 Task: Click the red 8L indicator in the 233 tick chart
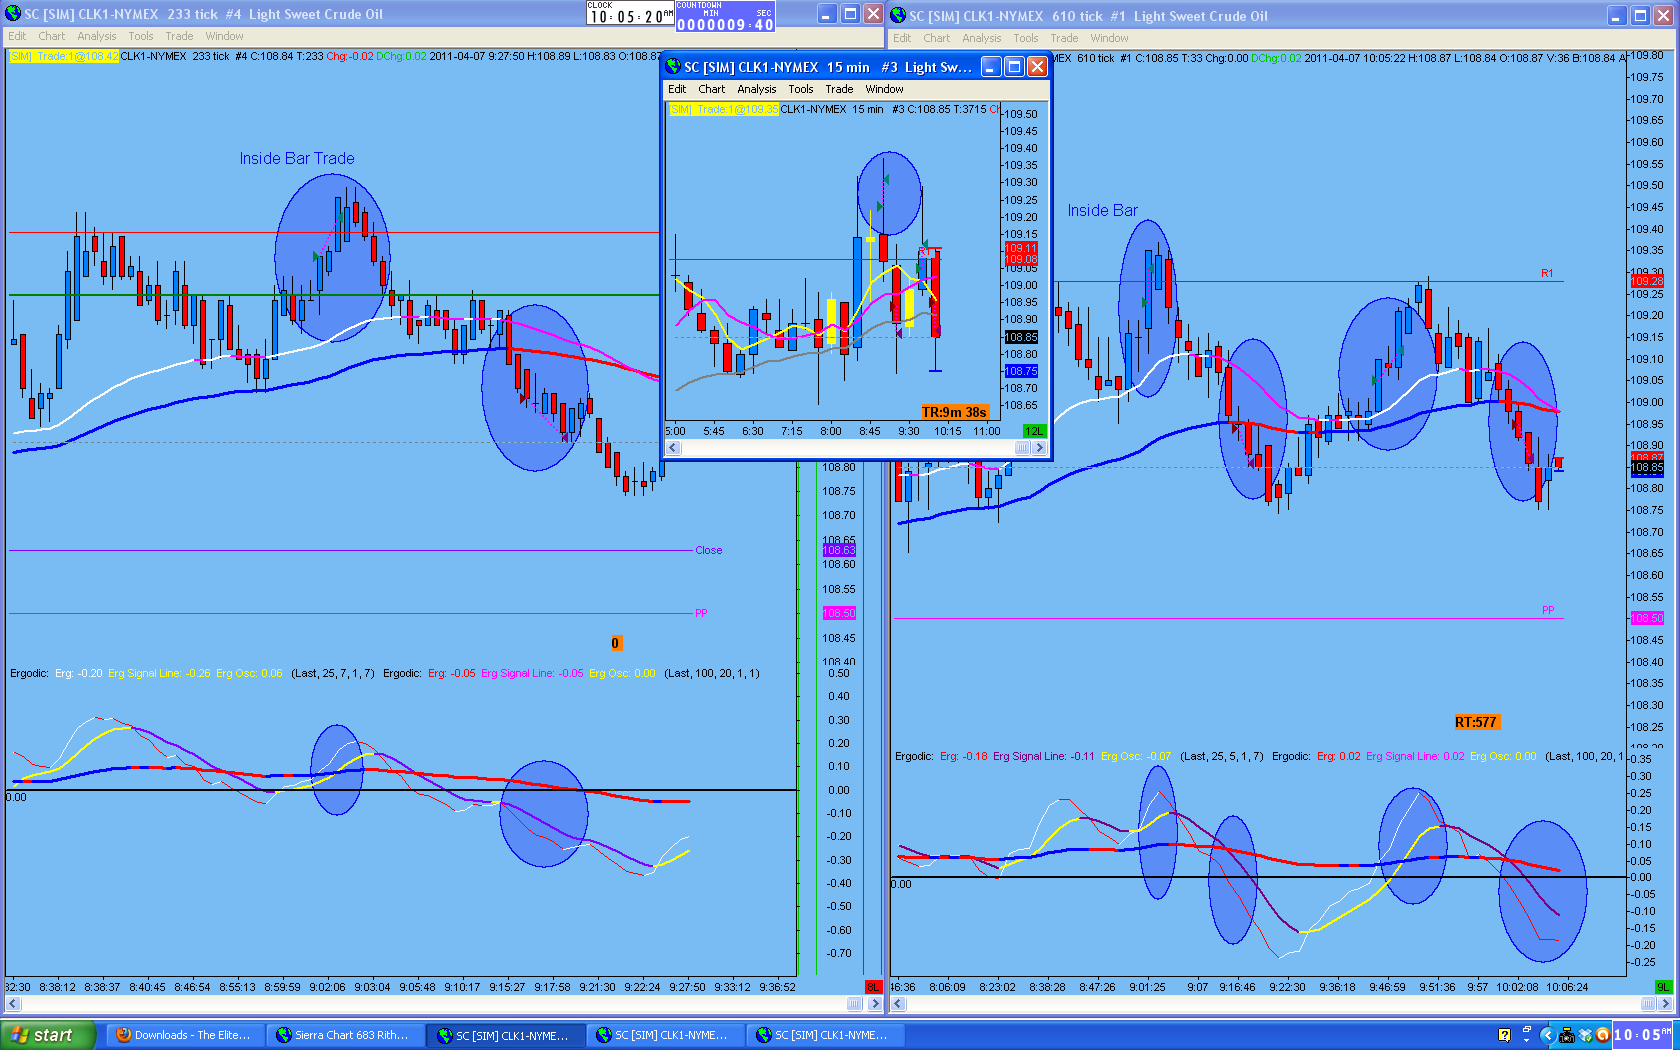click(874, 987)
